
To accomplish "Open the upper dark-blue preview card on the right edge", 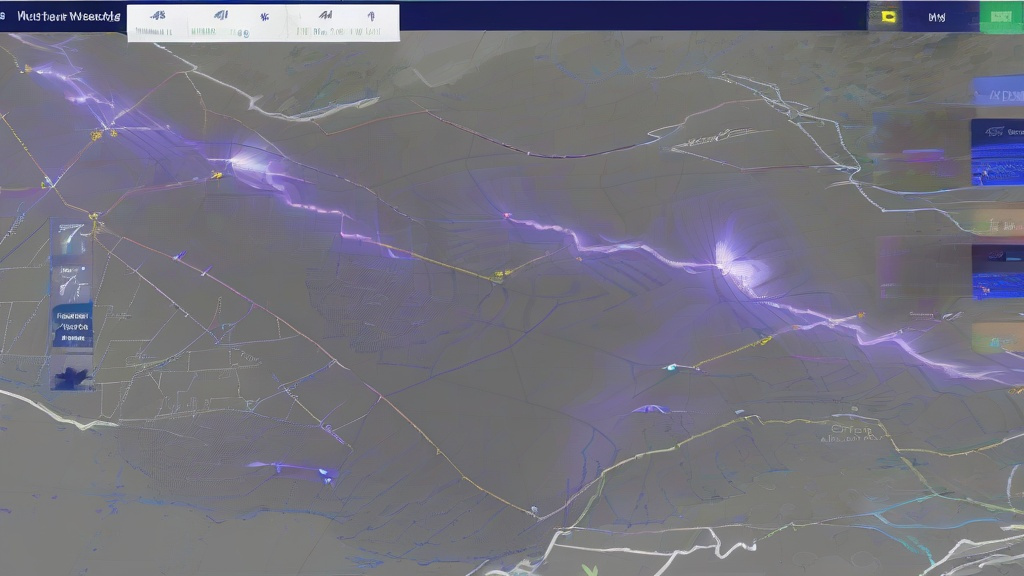I will coord(997,152).
